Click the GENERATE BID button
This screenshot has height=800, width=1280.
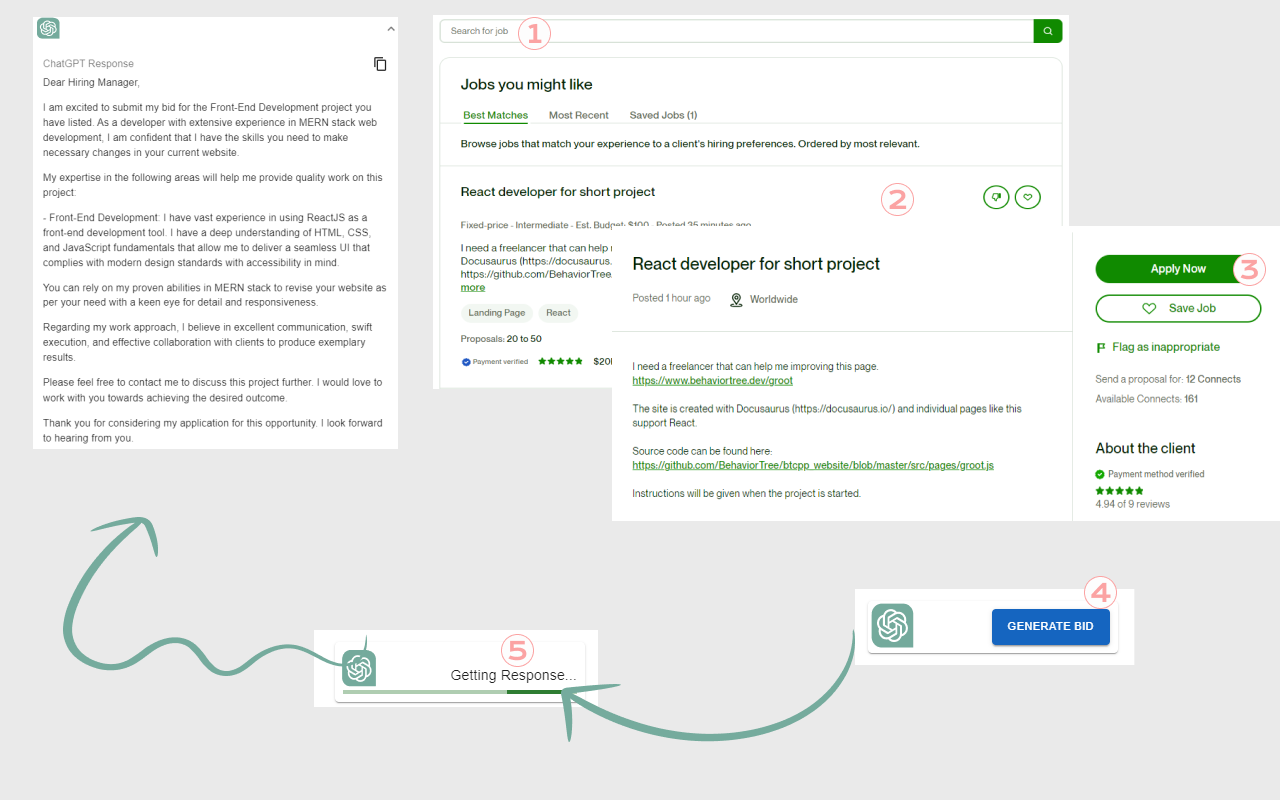click(1050, 626)
